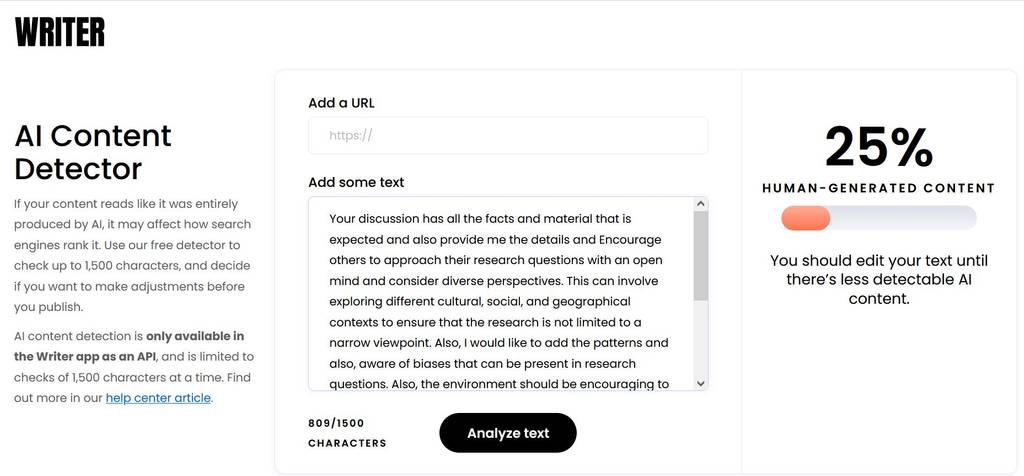Click the Add a URL label
Screen dimensions: 1024x476
tap(342, 103)
